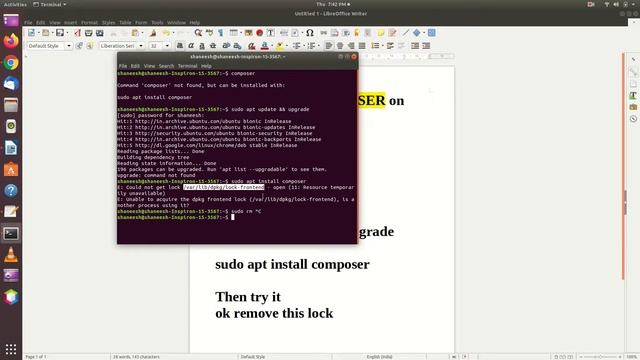Open the Tools menu in Writer
Image resolution: width=640 pixels, height=360 pixels.
coord(157,22)
